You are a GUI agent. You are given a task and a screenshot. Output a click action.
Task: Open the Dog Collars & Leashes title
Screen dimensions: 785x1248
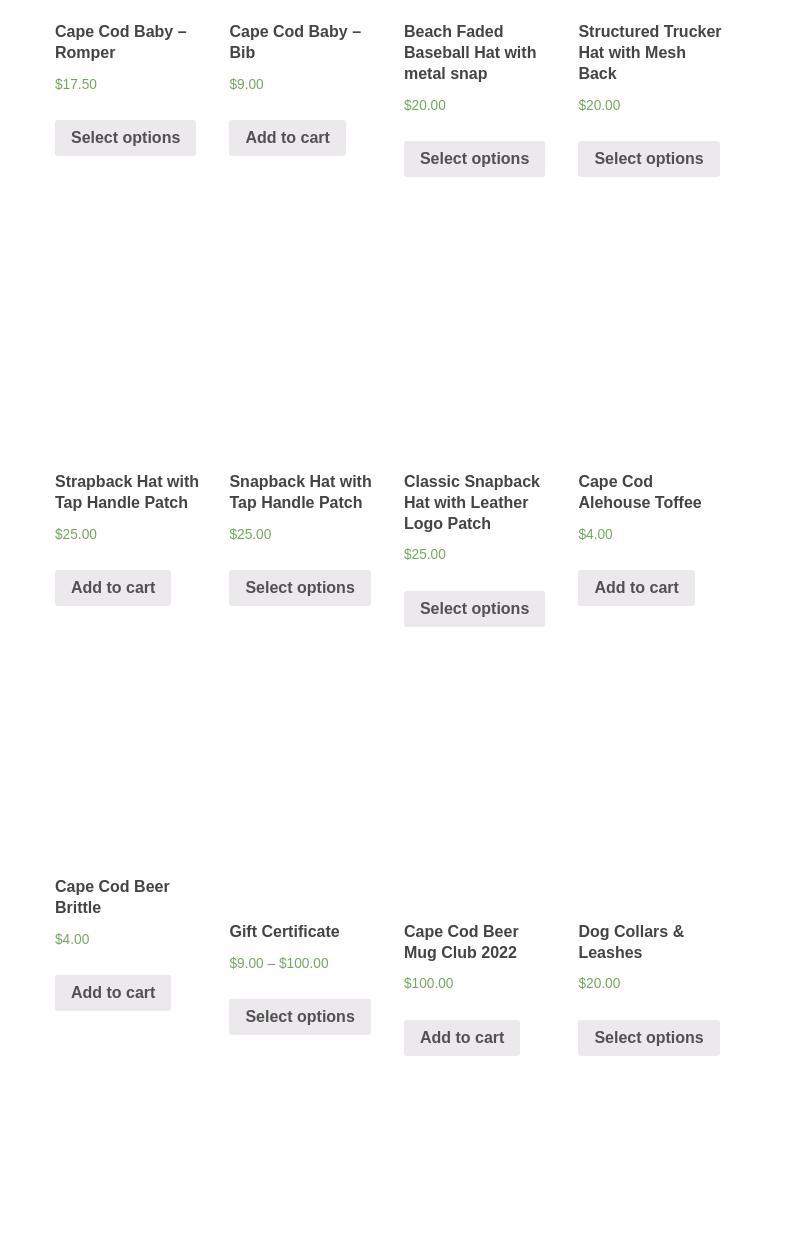[630, 942]
